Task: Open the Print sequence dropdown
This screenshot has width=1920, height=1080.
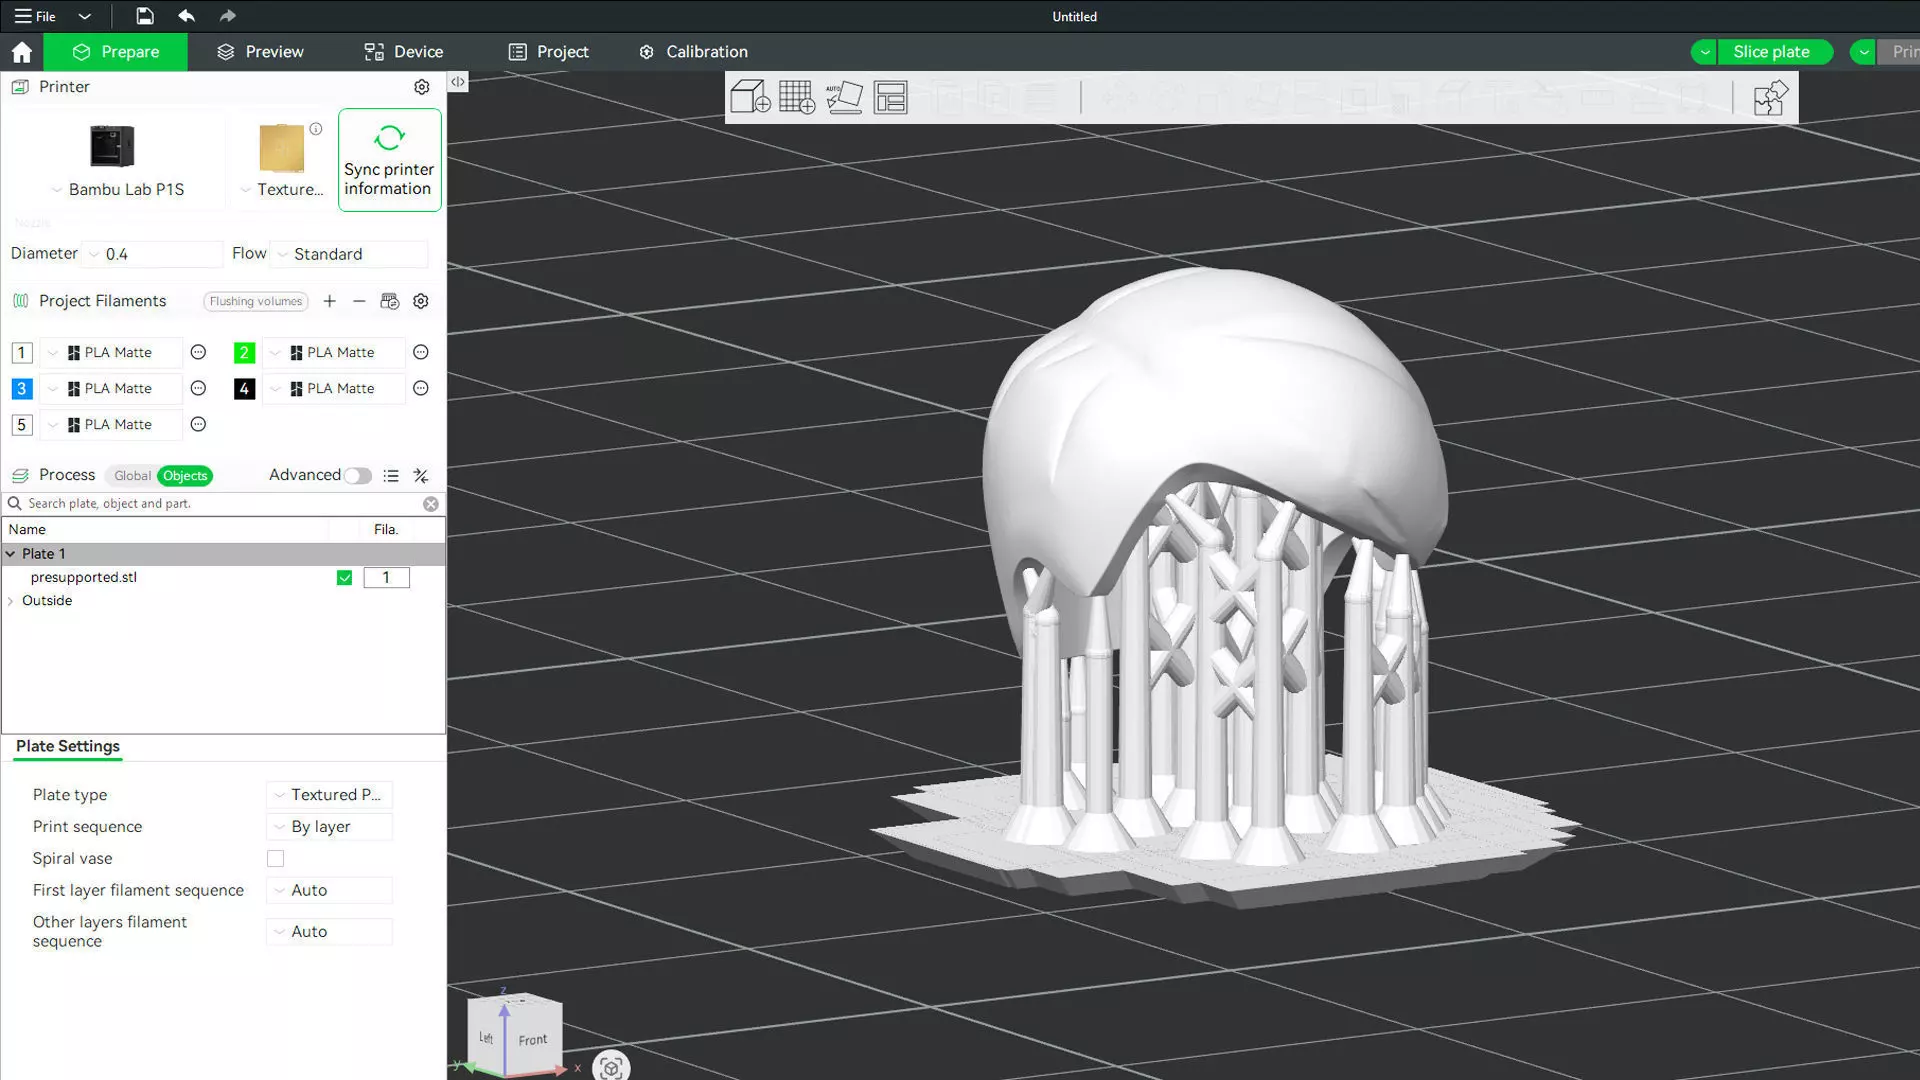Action: click(x=330, y=827)
